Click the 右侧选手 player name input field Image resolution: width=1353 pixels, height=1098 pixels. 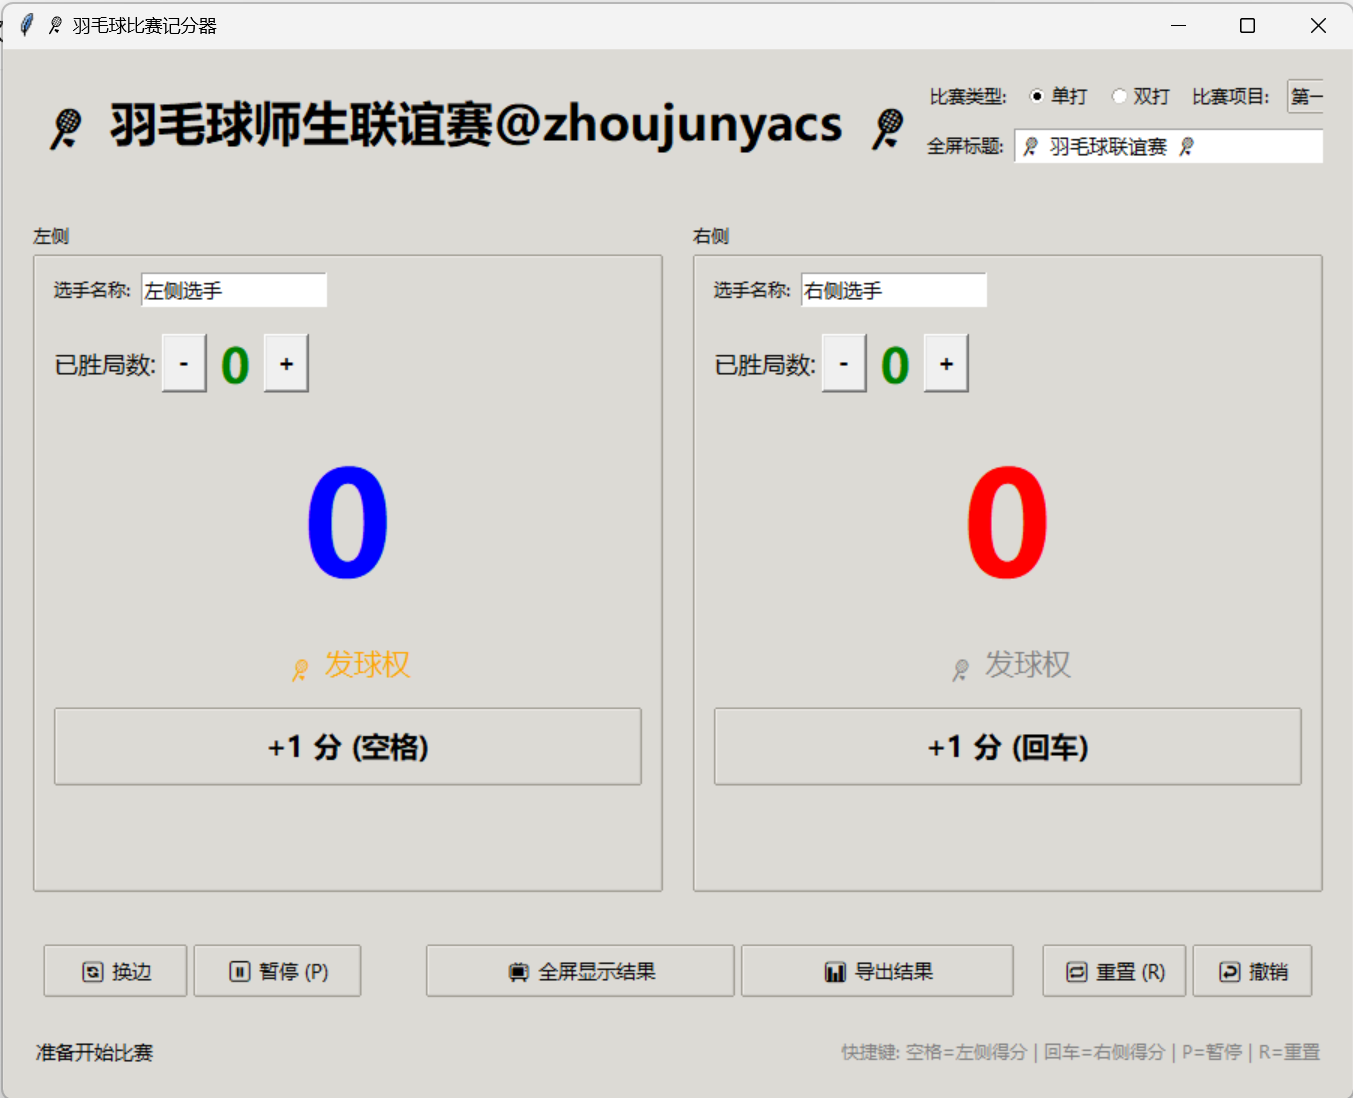click(893, 290)
